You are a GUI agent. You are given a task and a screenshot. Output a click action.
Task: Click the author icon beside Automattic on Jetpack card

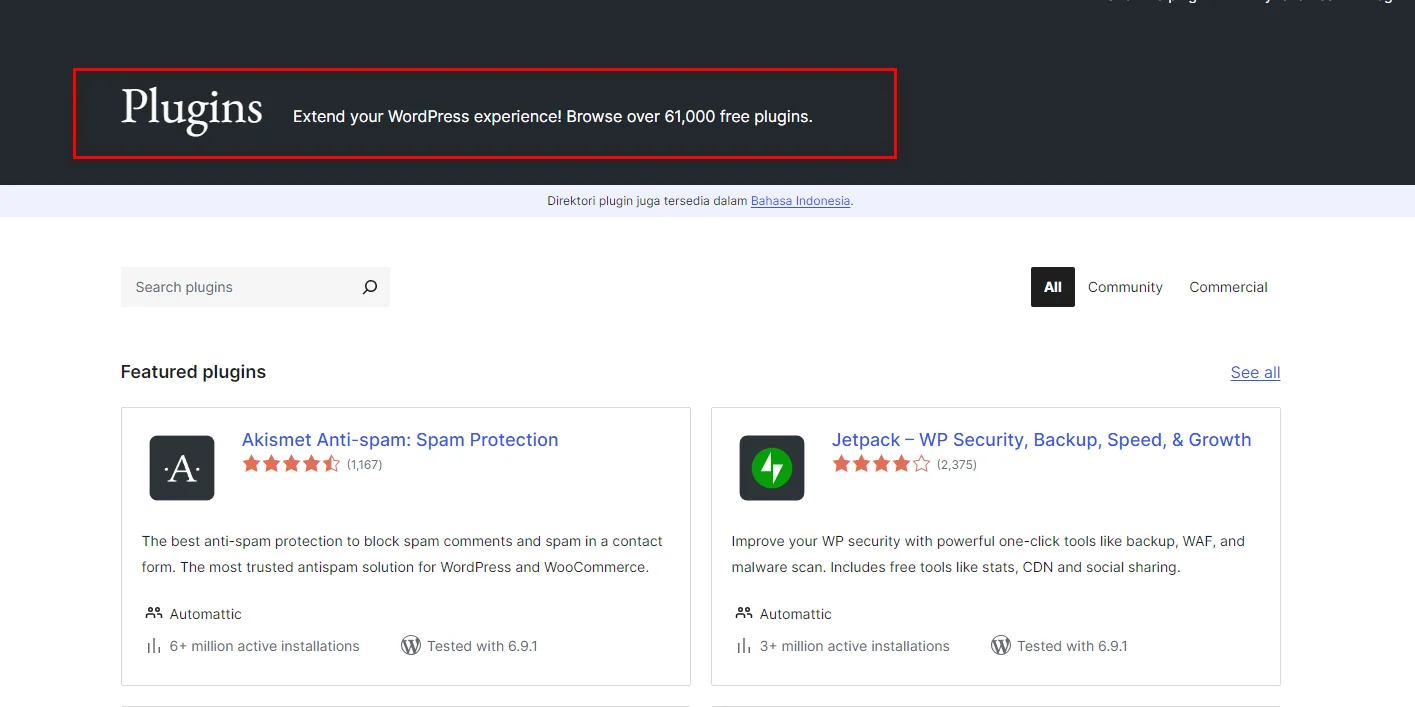coord(744,613)
